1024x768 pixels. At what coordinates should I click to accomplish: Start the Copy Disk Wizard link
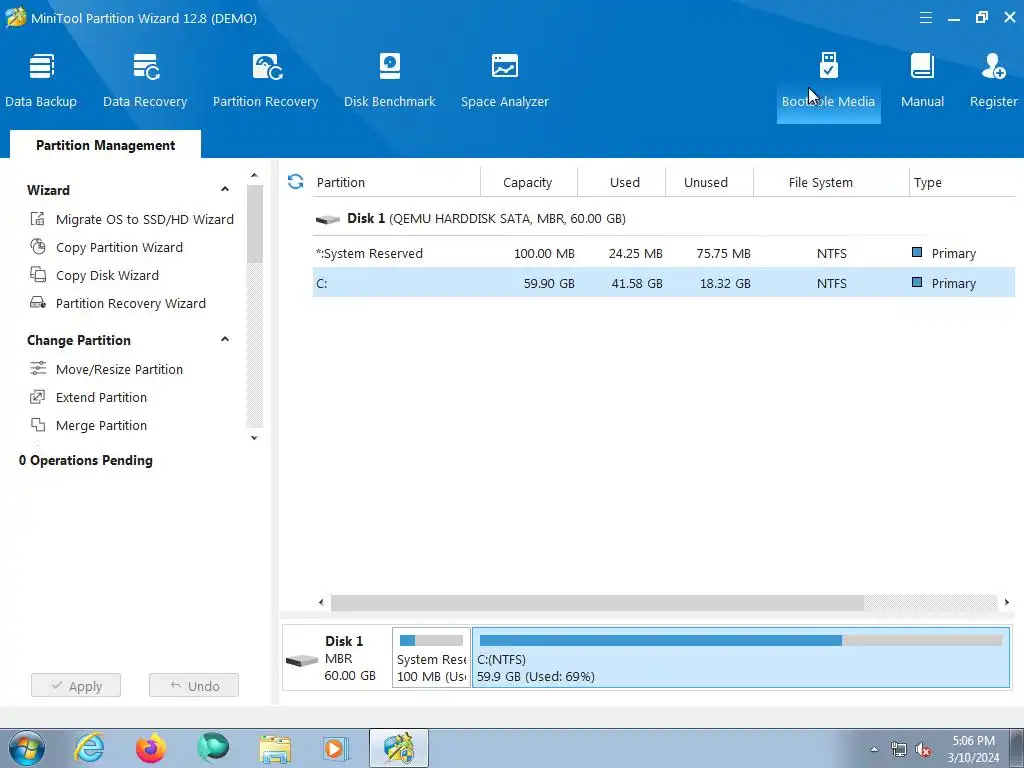(107, 276)
